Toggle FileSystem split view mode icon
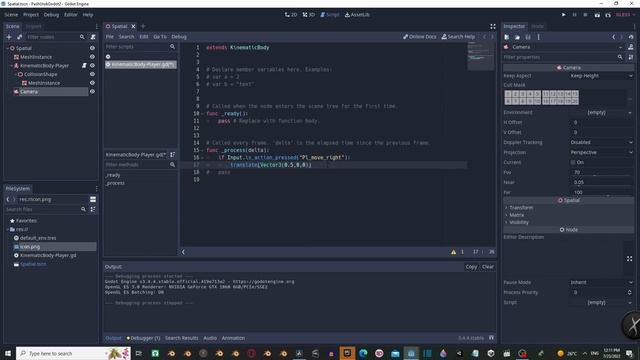 point(93,199)
